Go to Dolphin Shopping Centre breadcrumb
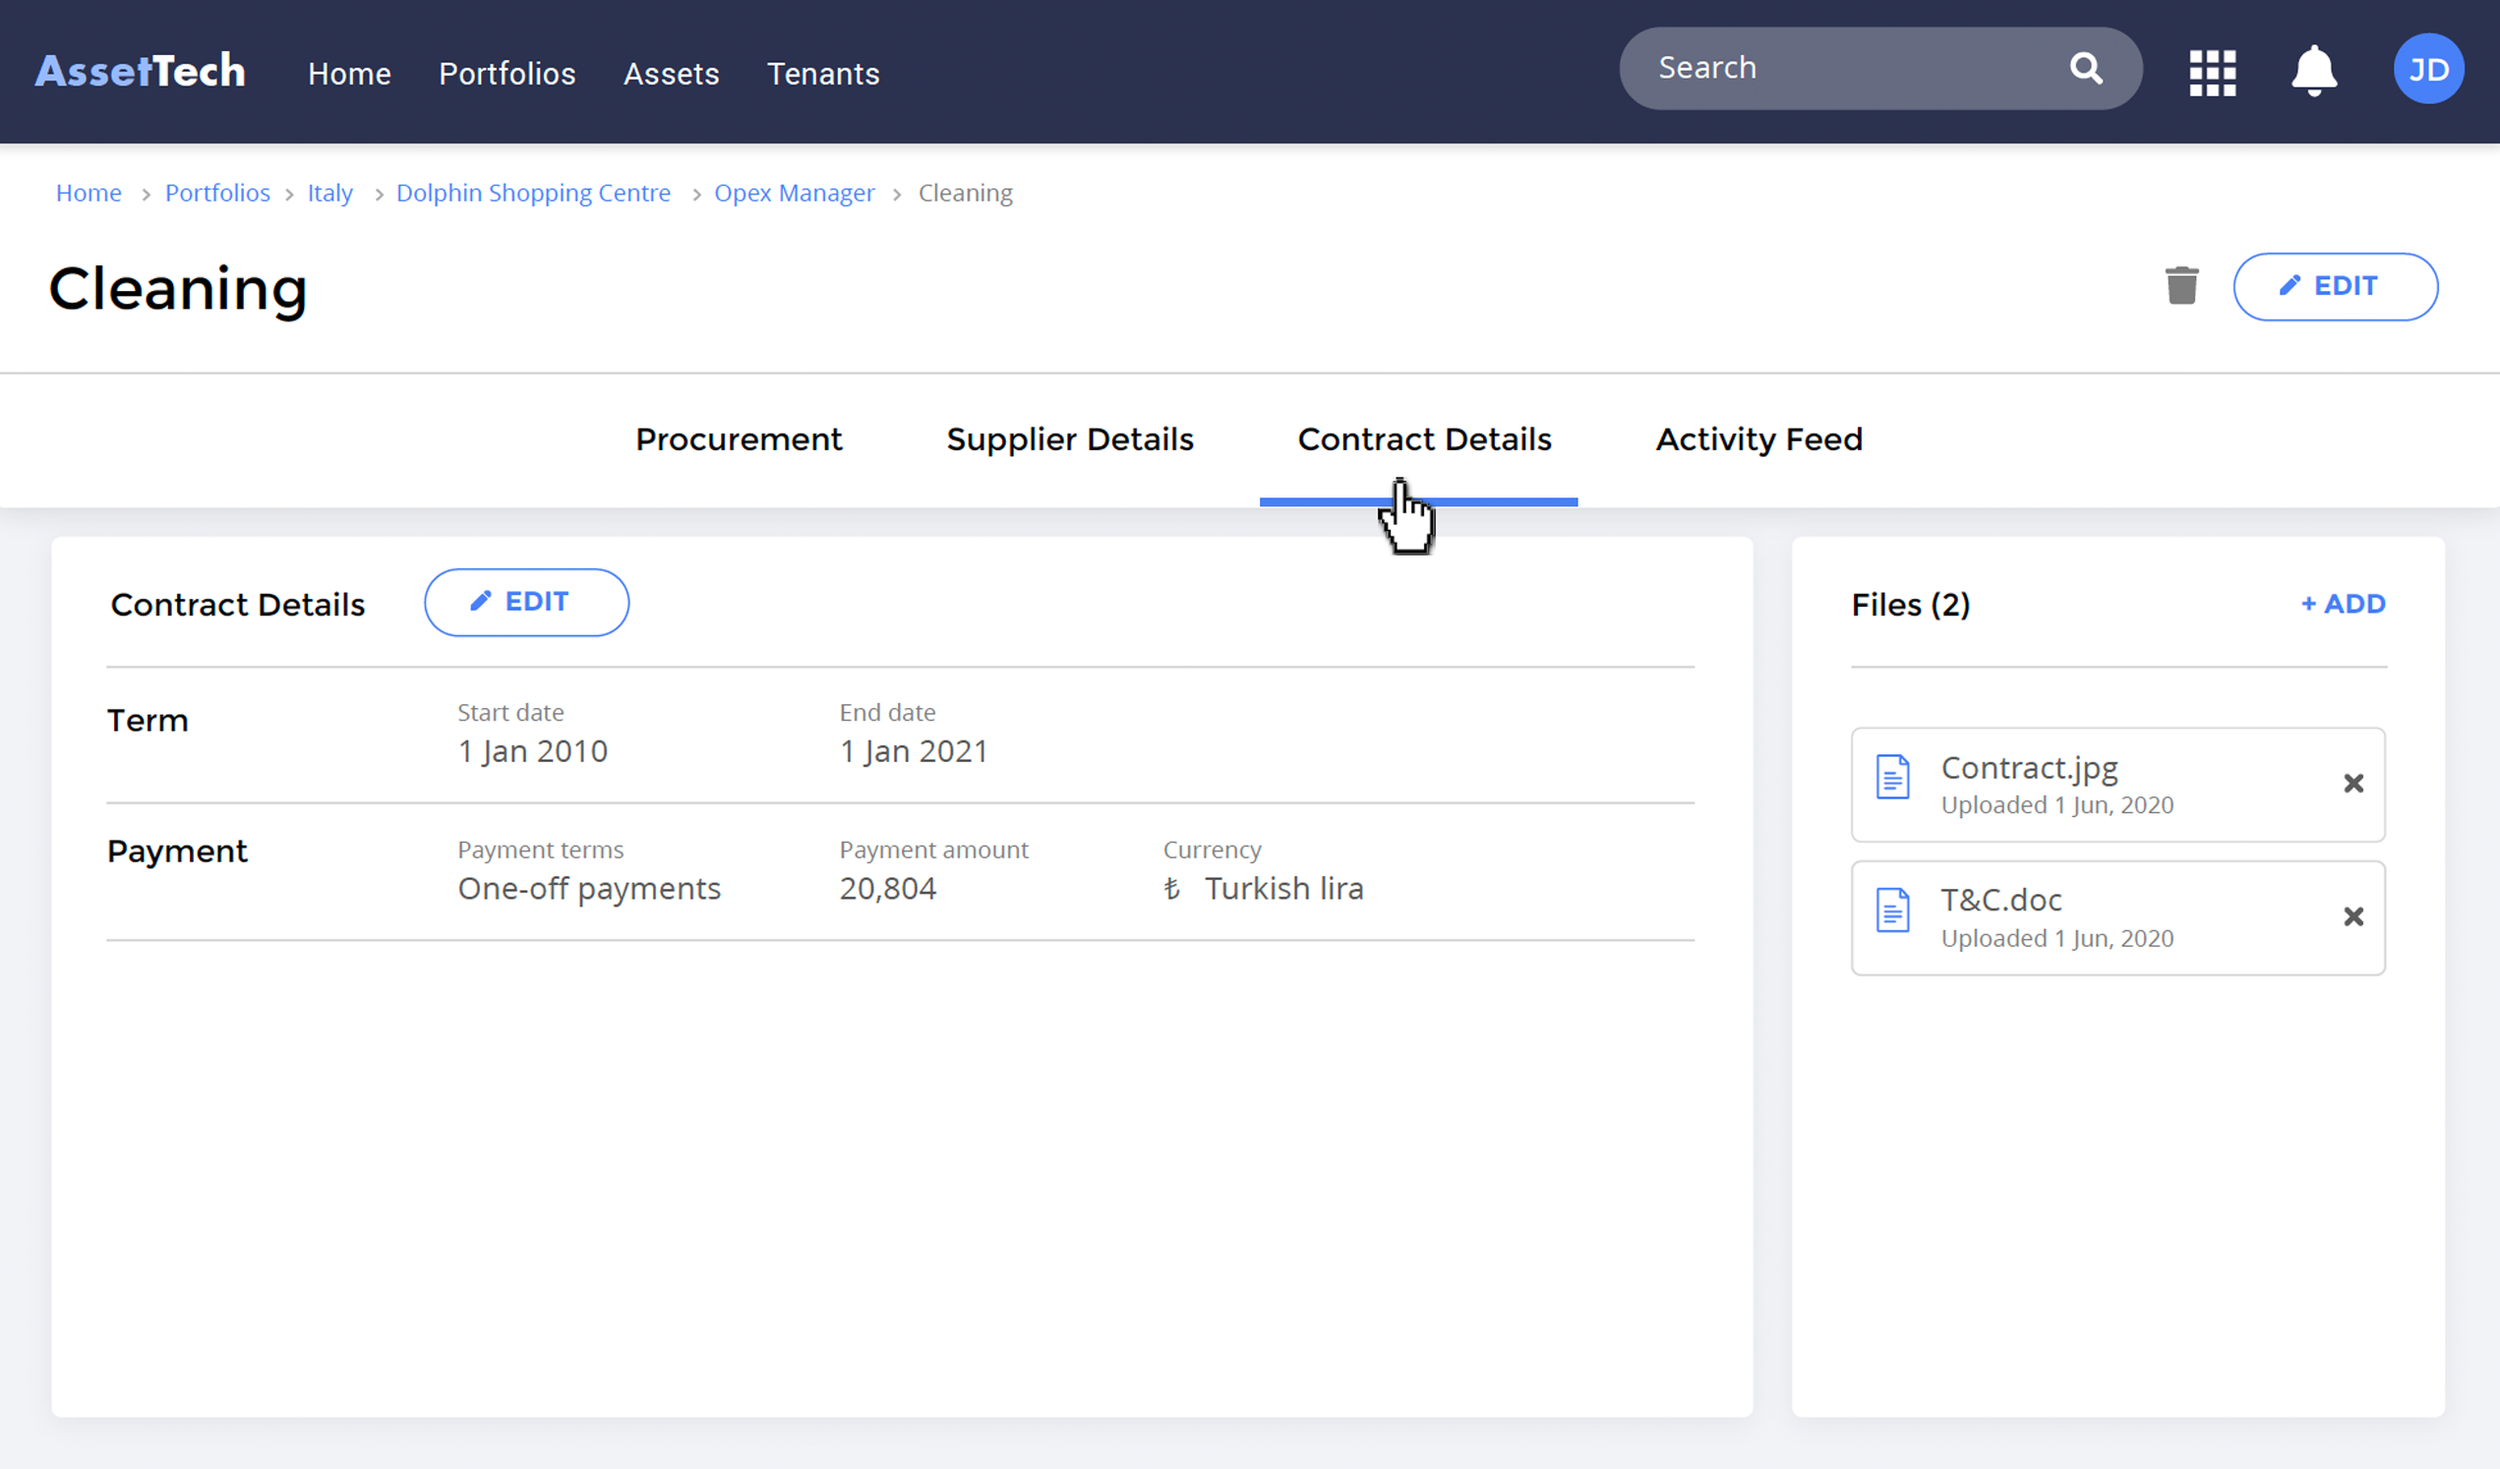 533,193
